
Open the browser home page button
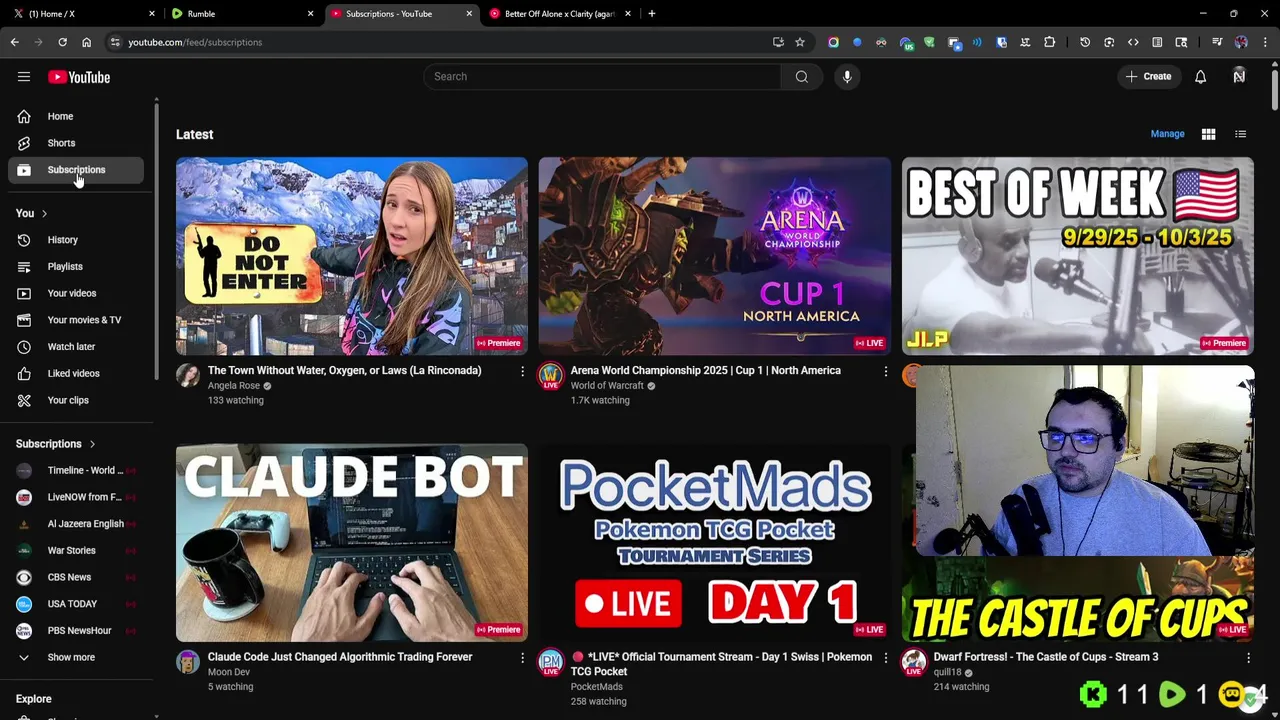coord(86,42)
